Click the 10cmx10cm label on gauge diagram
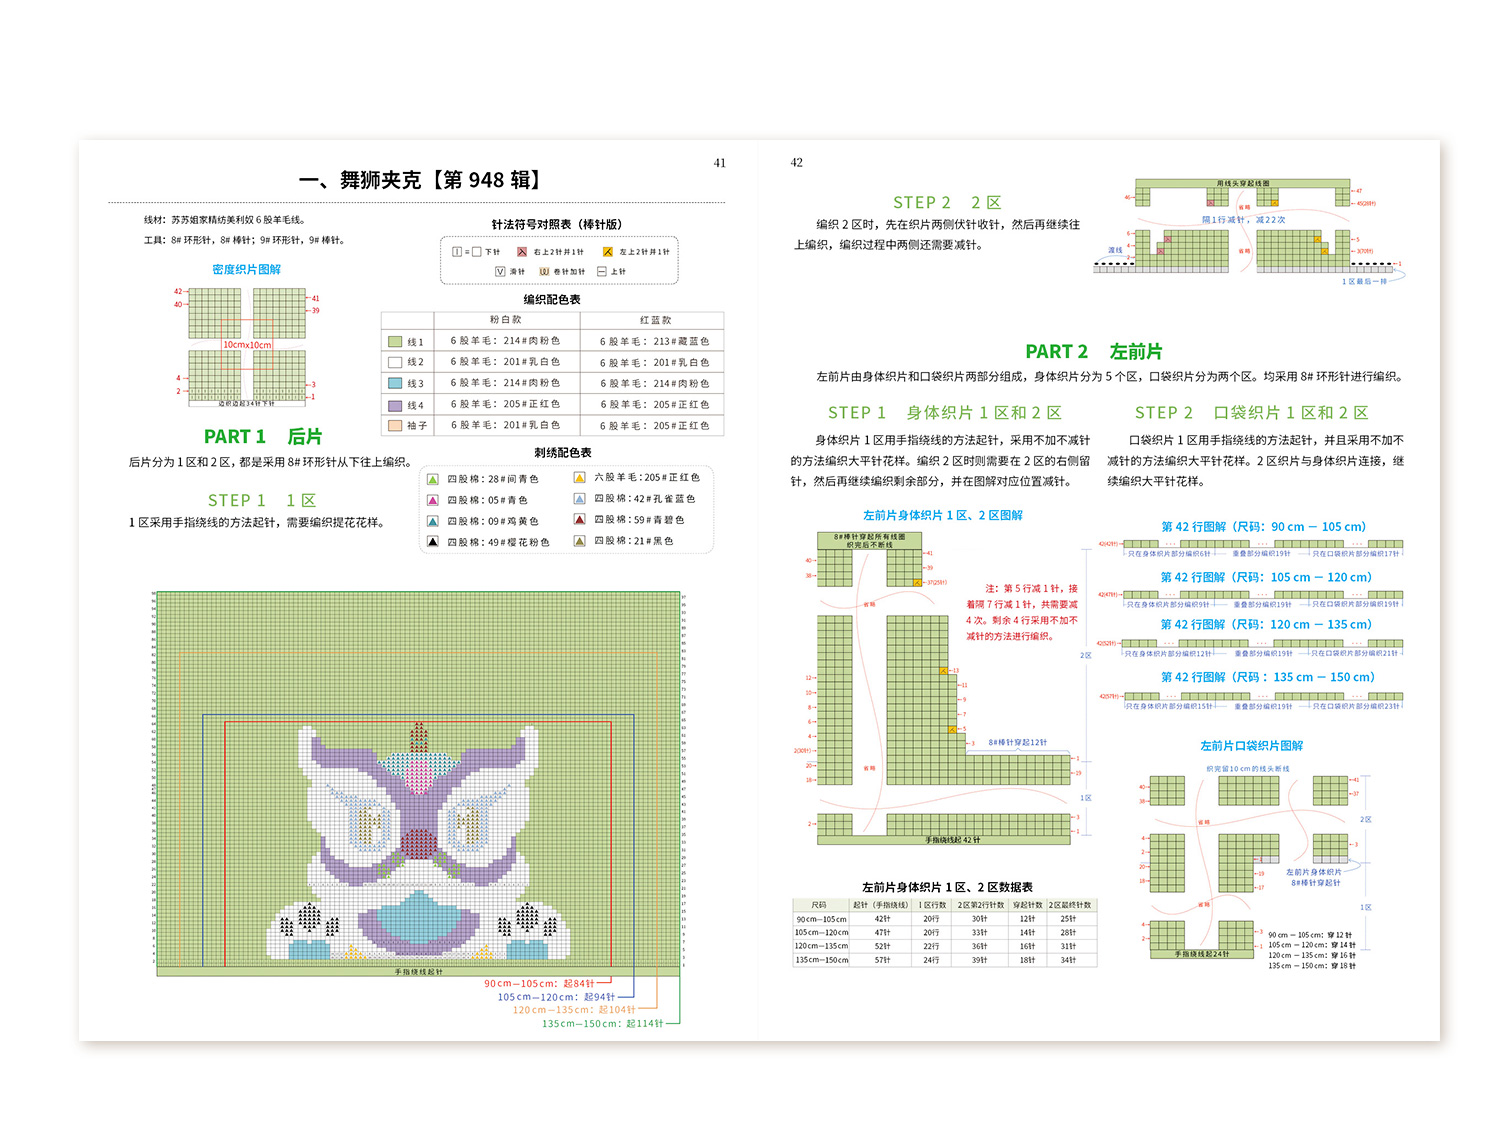1500x1124 pixels. pos(246,345)
